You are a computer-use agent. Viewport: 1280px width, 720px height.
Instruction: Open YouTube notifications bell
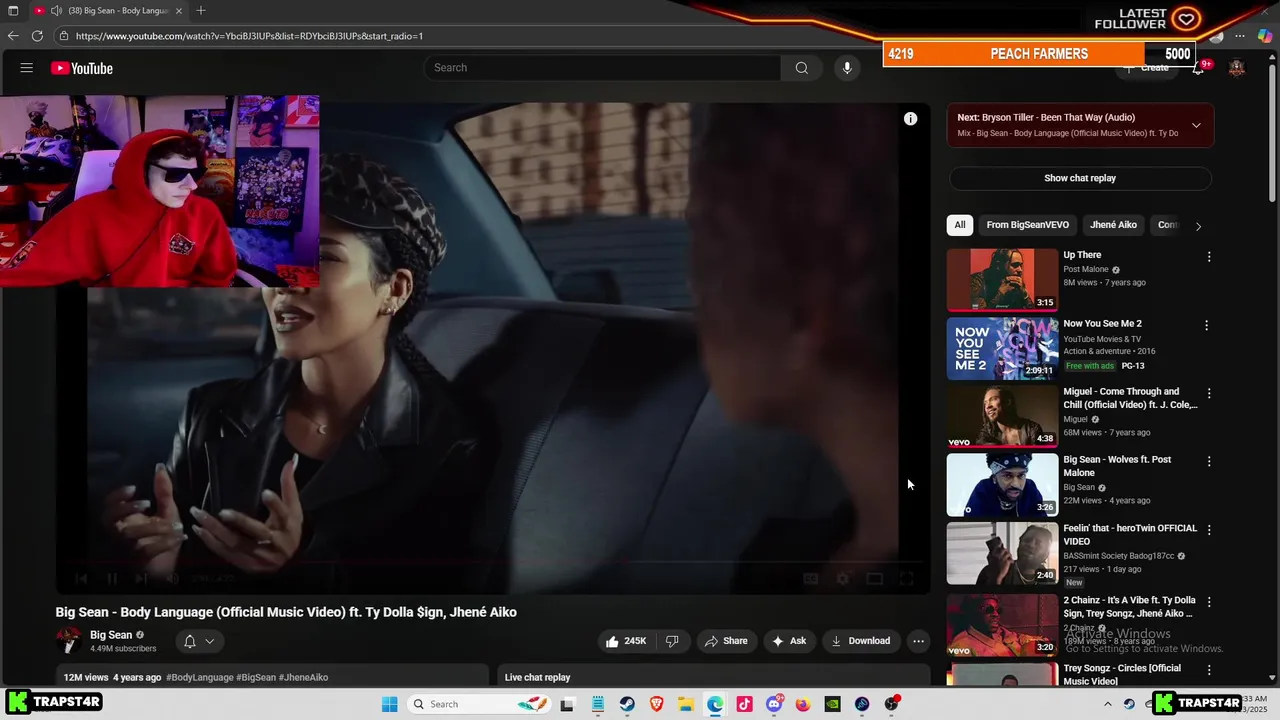[x=1199, y=68]
